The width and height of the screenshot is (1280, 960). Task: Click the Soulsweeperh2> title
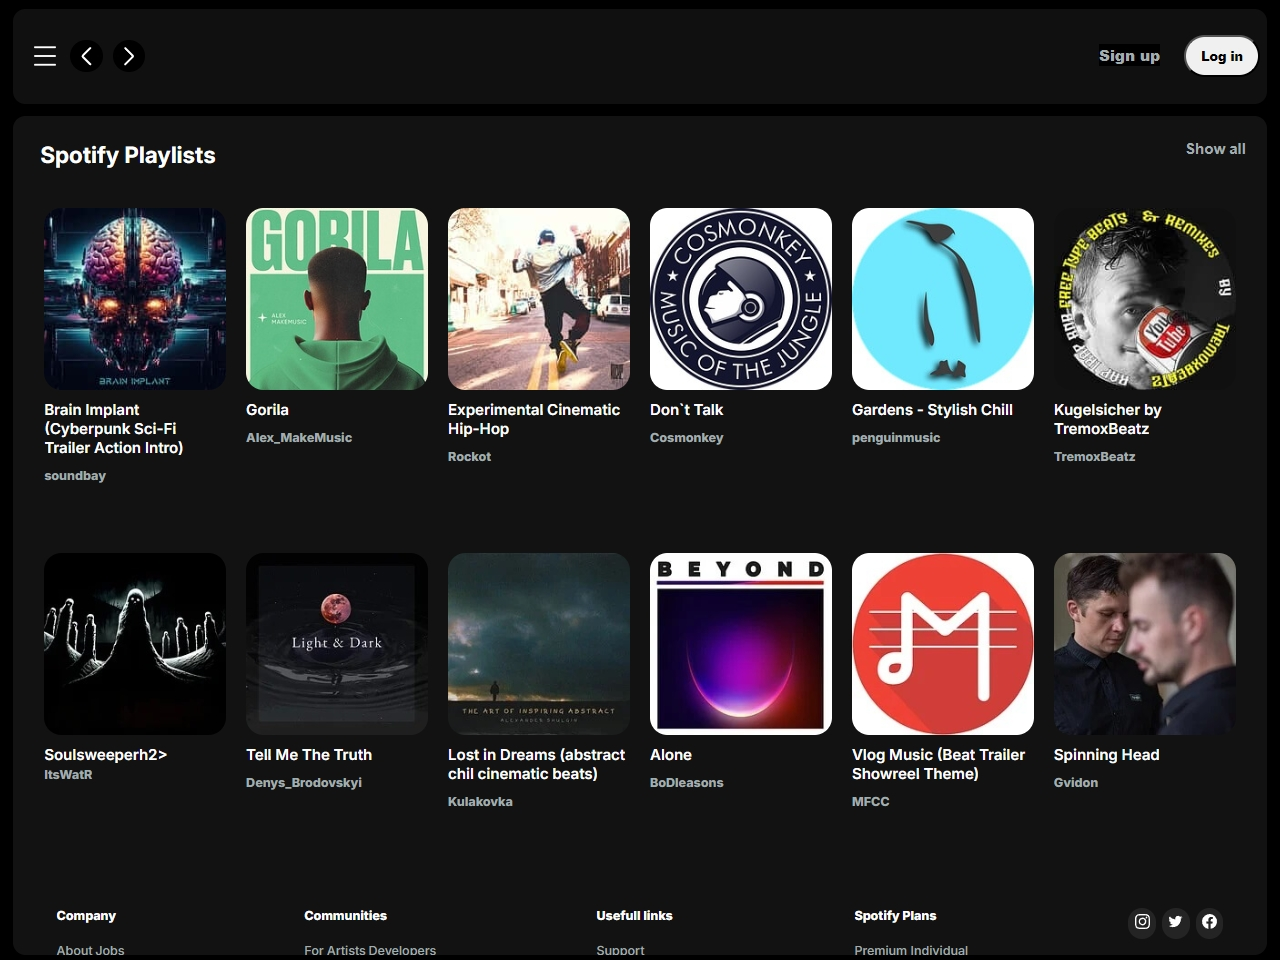pyautogui.click(x=105, y=755)
